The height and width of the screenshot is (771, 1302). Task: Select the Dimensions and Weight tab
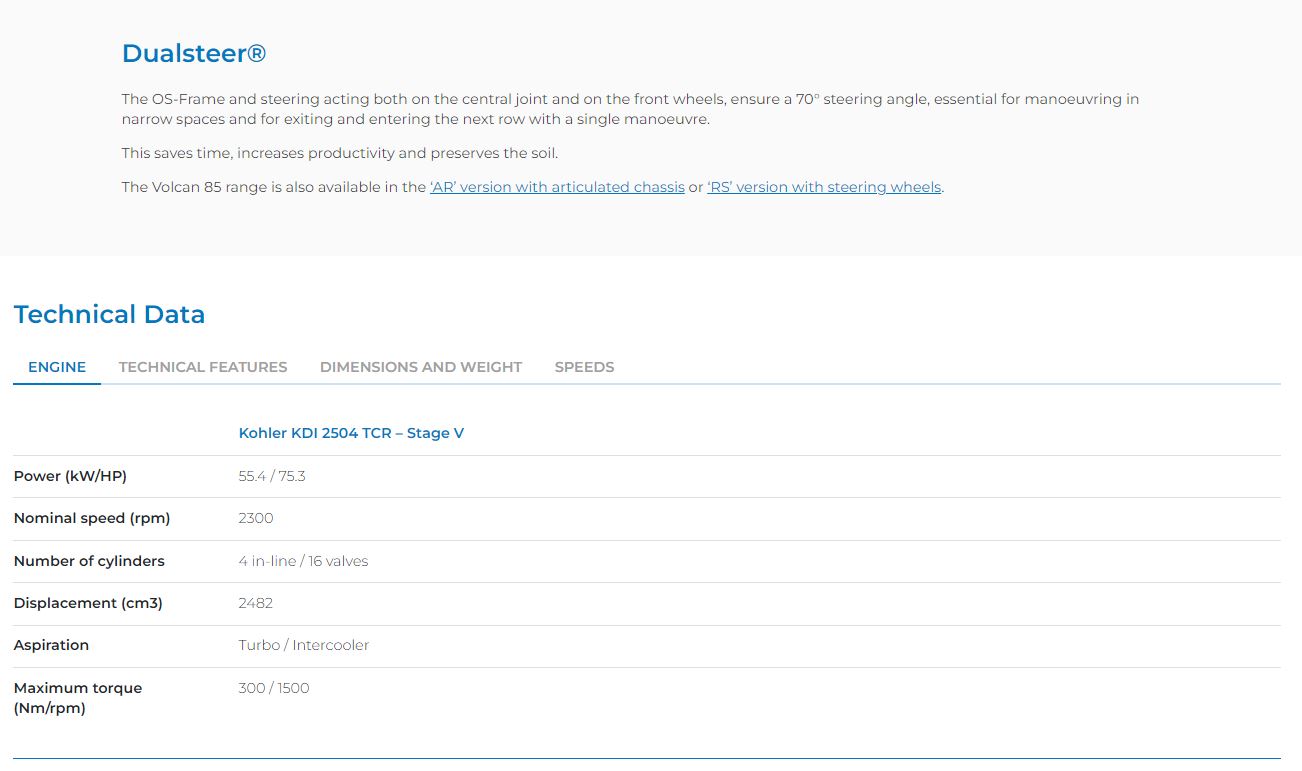[420, 367]
